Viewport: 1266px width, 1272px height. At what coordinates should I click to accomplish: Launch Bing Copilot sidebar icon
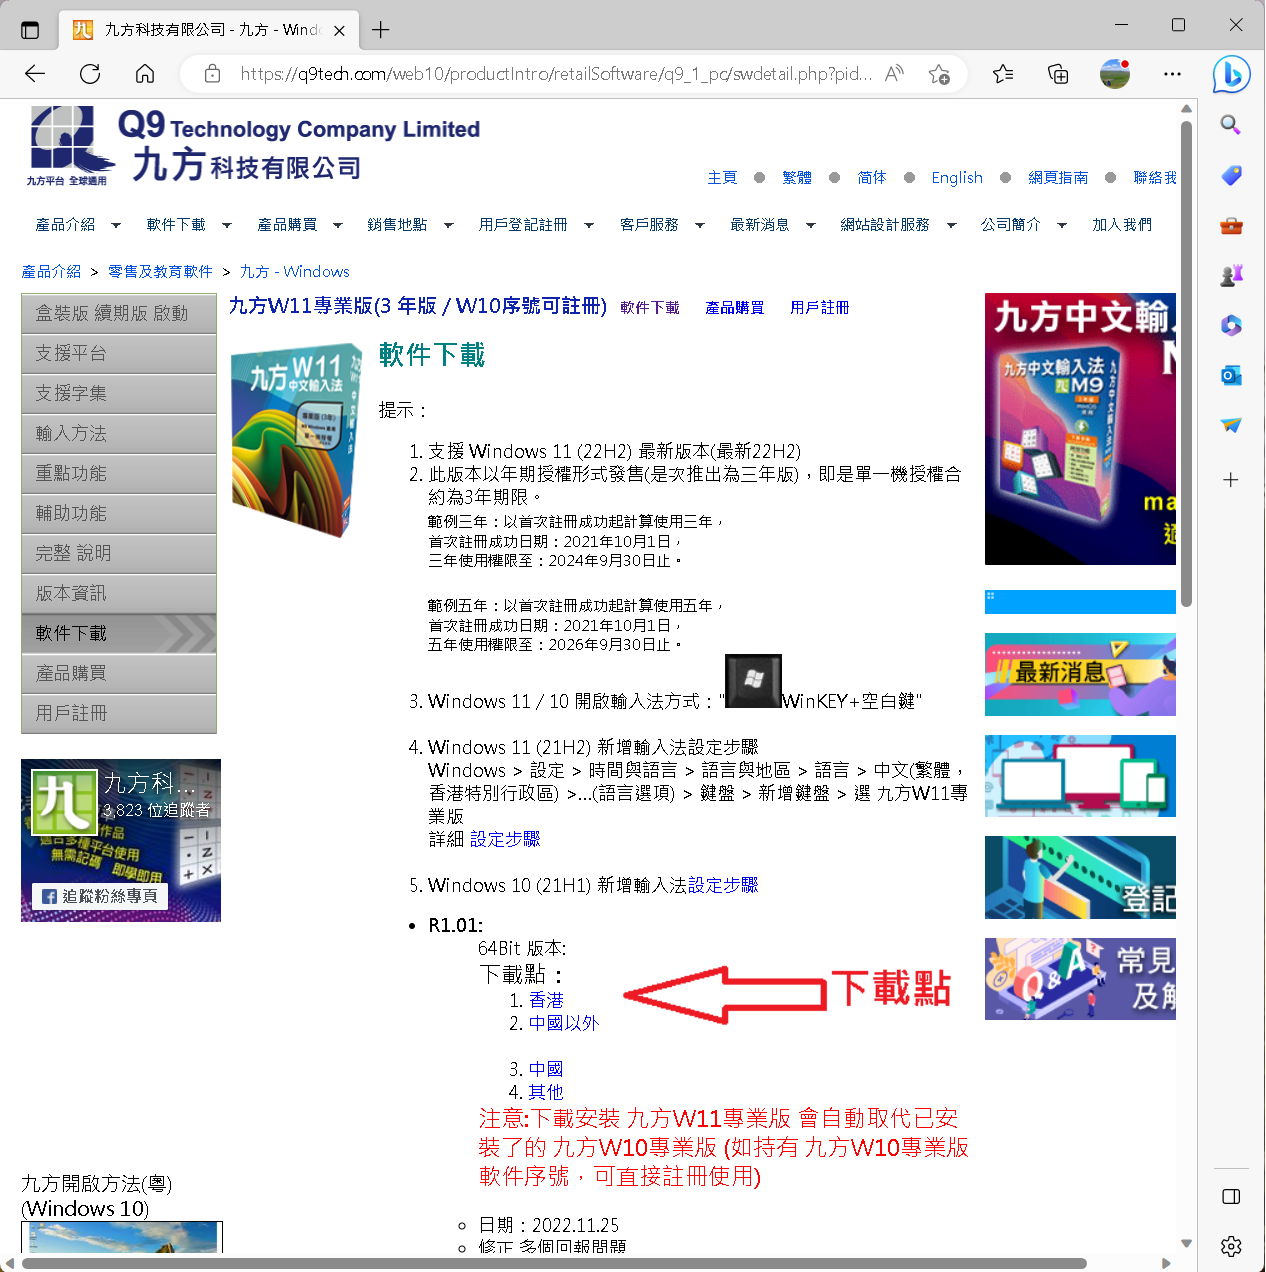pyautogui.click(x=1231, y=74)
